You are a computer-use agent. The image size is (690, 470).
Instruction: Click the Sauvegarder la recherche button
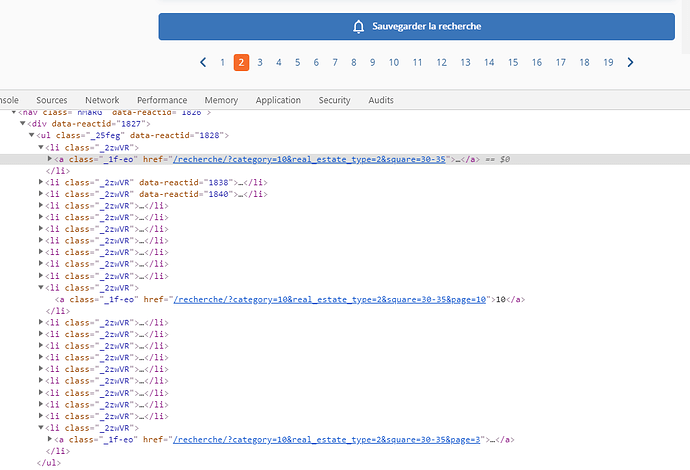[416, 26]
